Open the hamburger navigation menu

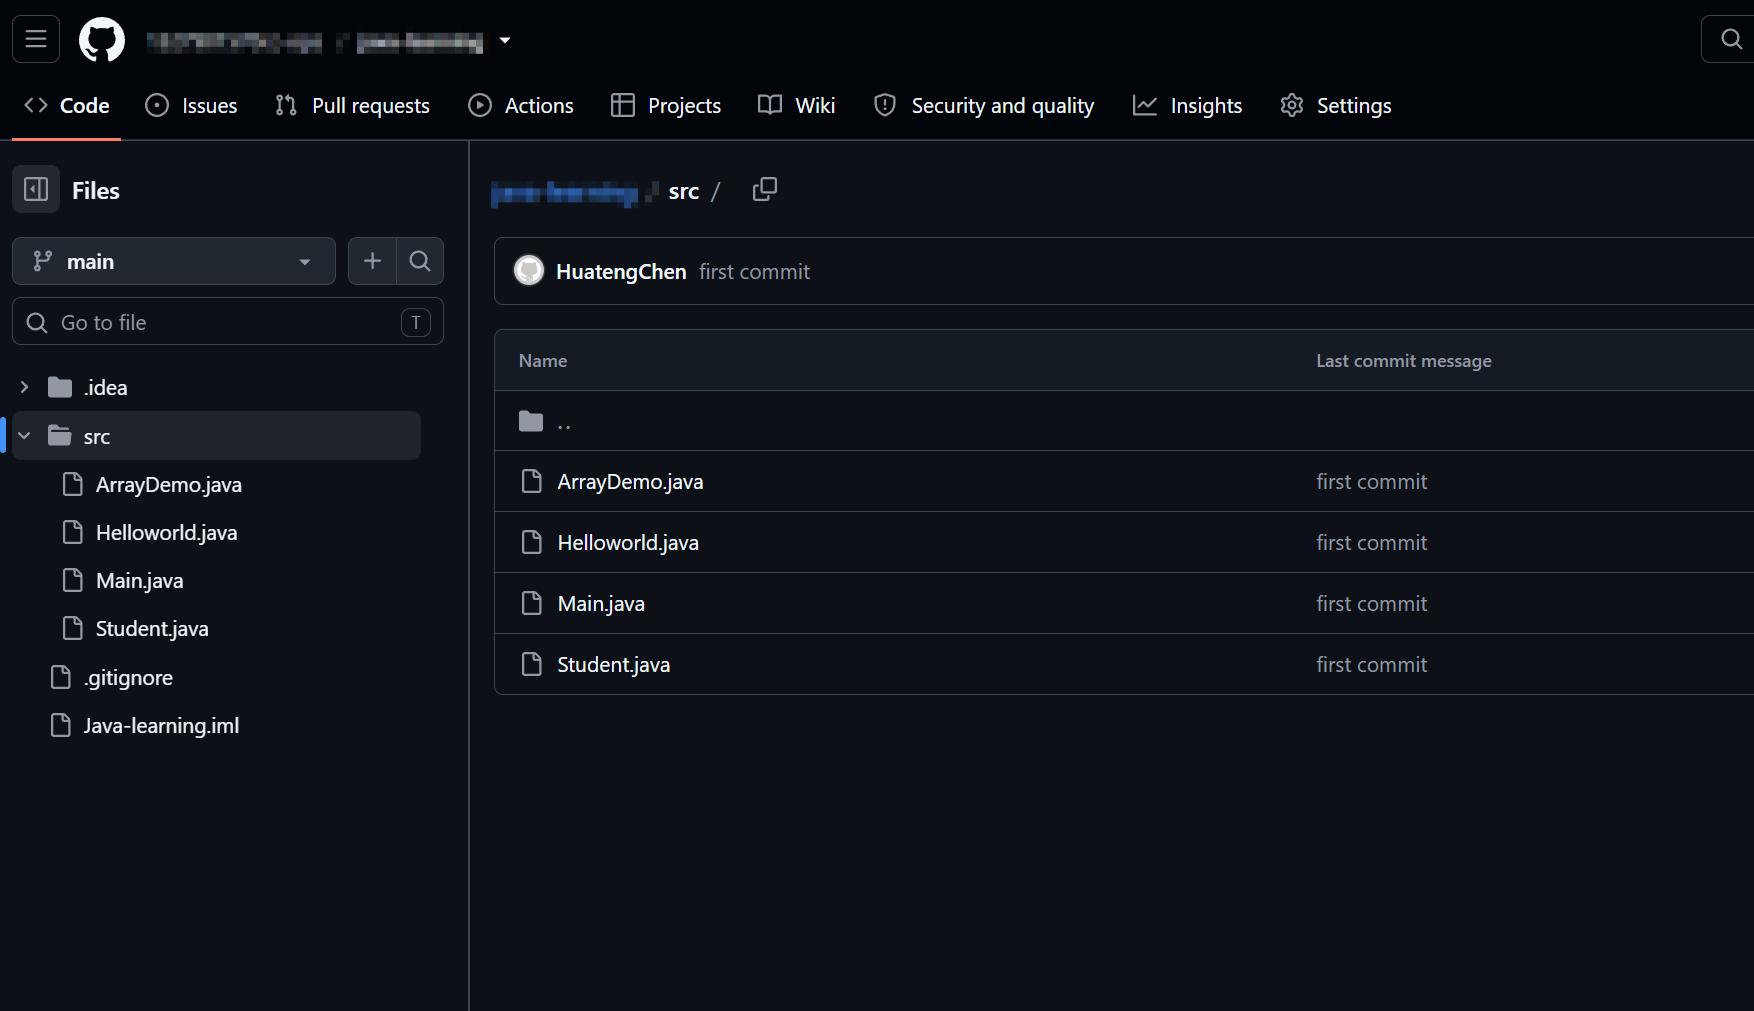pyautogui.click(x=36, y=39)
